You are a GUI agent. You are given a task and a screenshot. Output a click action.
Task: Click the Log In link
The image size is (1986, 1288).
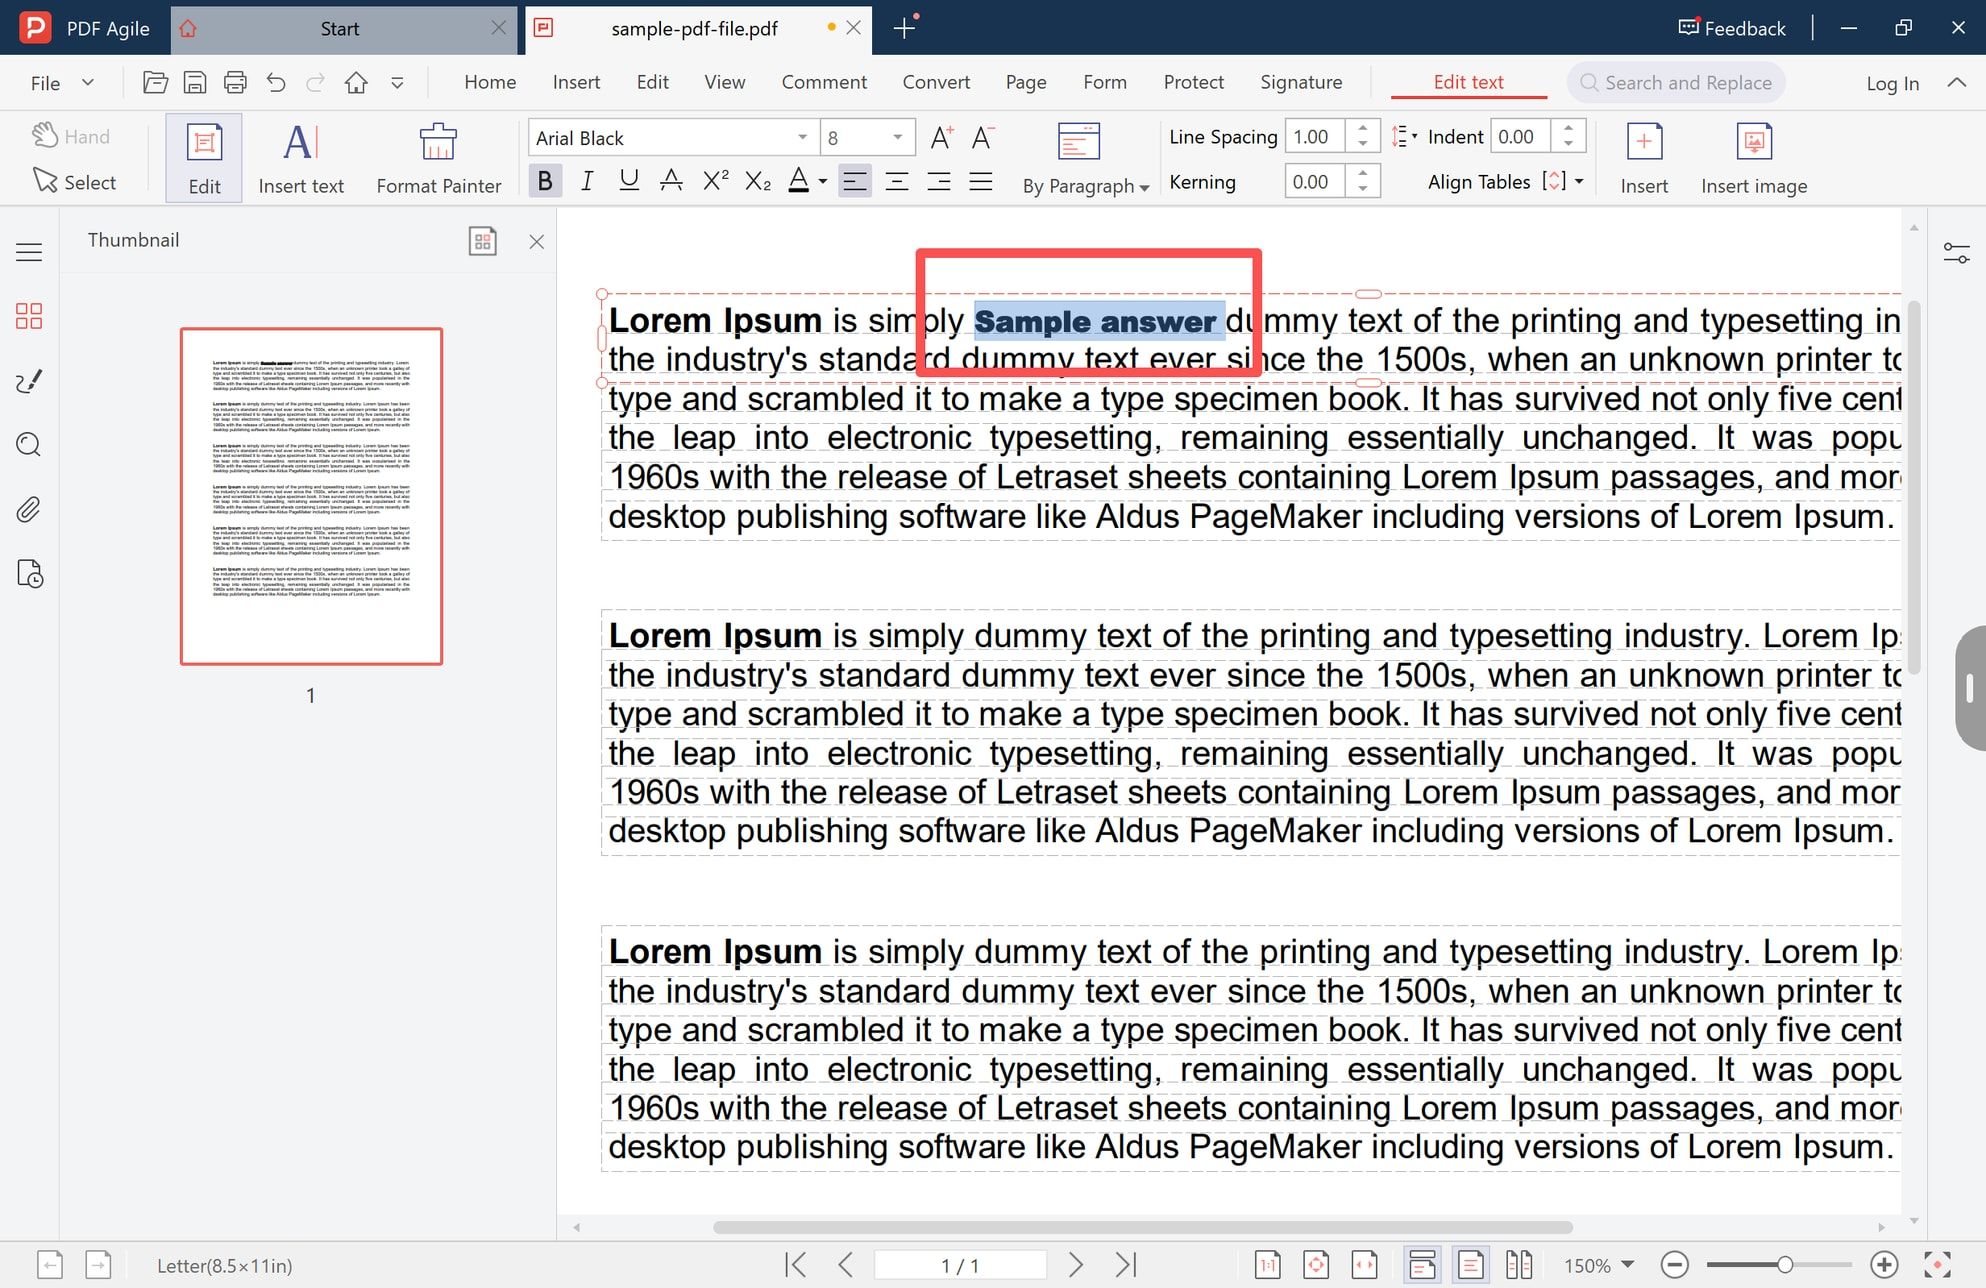pos(1892,83)
